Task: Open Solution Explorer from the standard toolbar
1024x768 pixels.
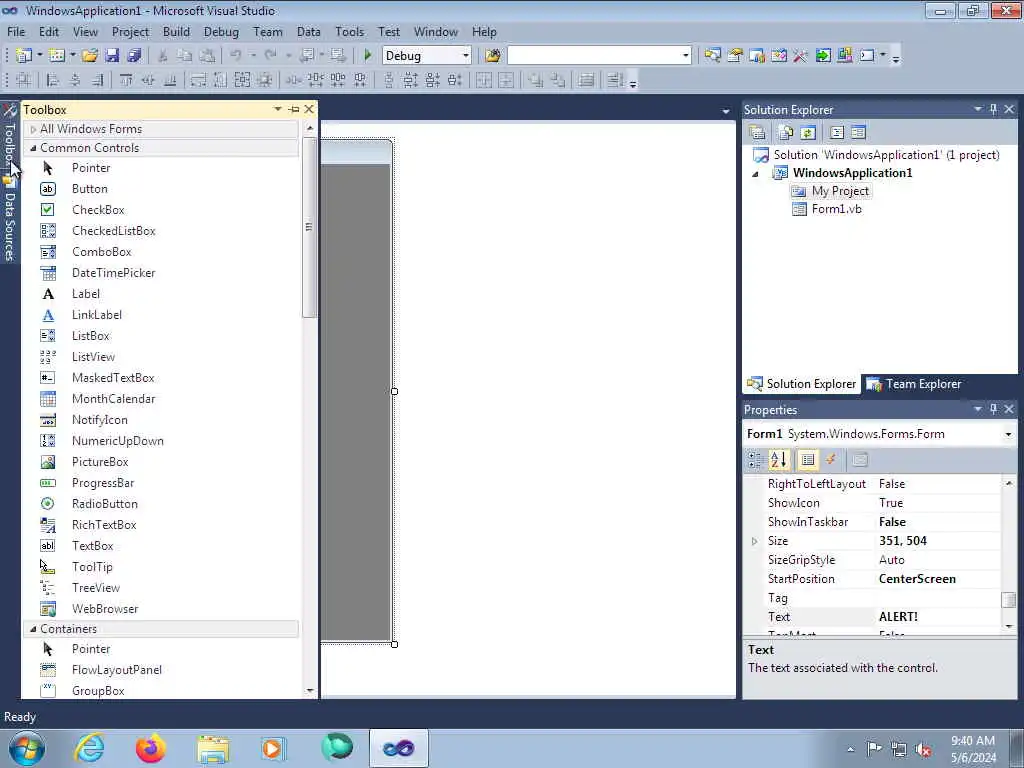Action: coord(712,56)
